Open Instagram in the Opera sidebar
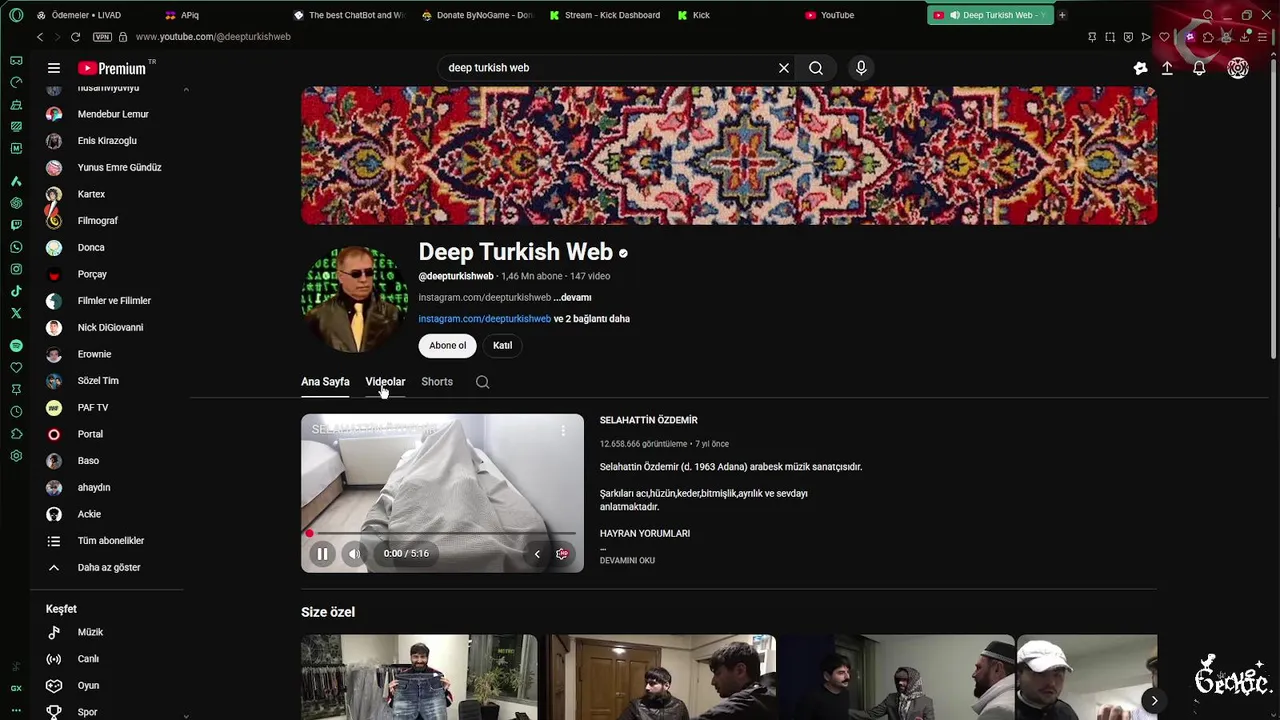Image resolution: width=1280 pixels, height=720 pixels. point(16,269)
